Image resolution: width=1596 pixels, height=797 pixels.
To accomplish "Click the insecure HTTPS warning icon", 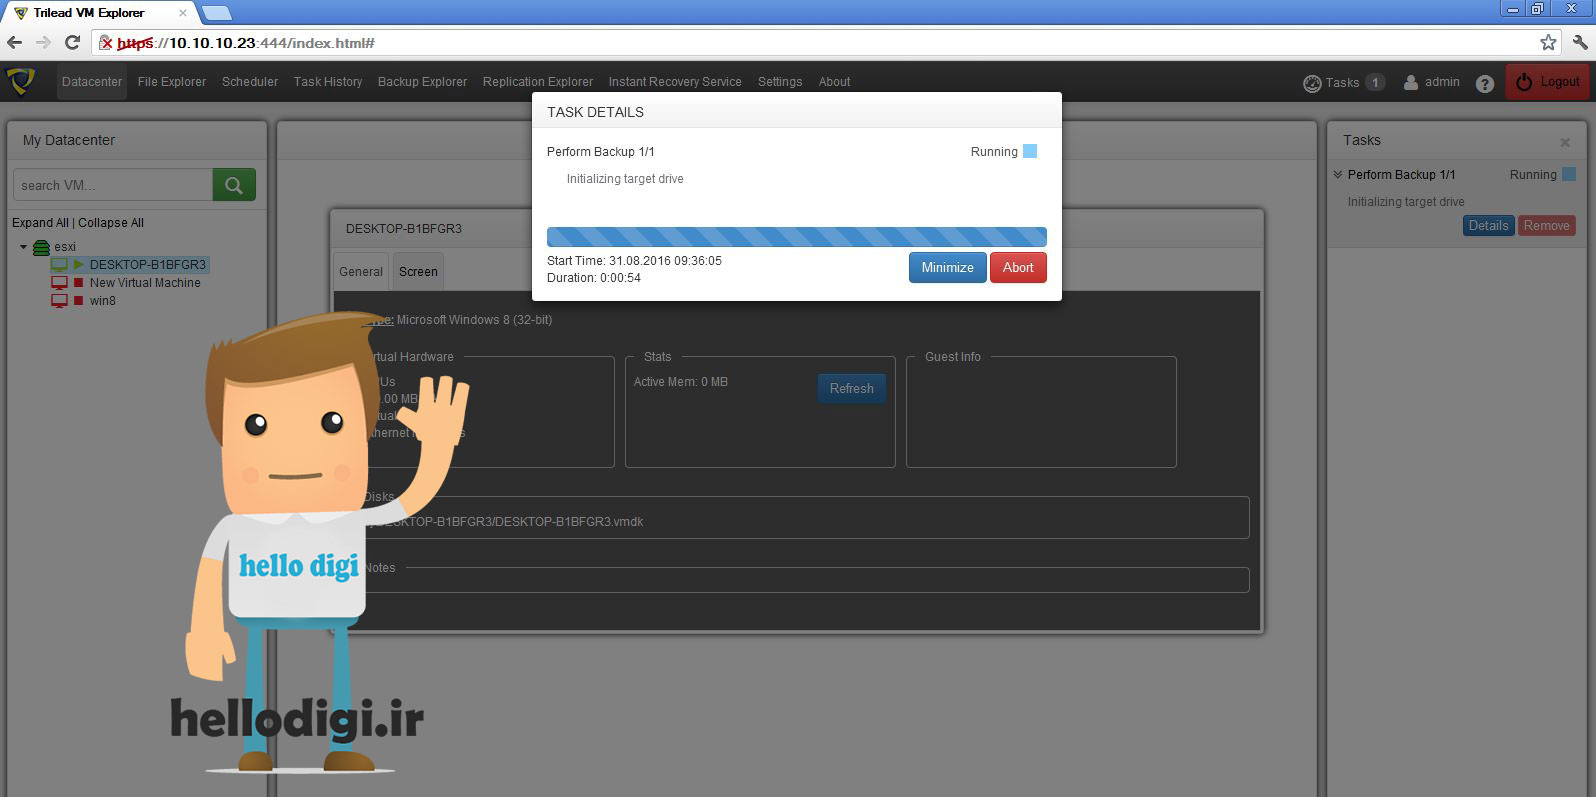I will click(106, 43).
